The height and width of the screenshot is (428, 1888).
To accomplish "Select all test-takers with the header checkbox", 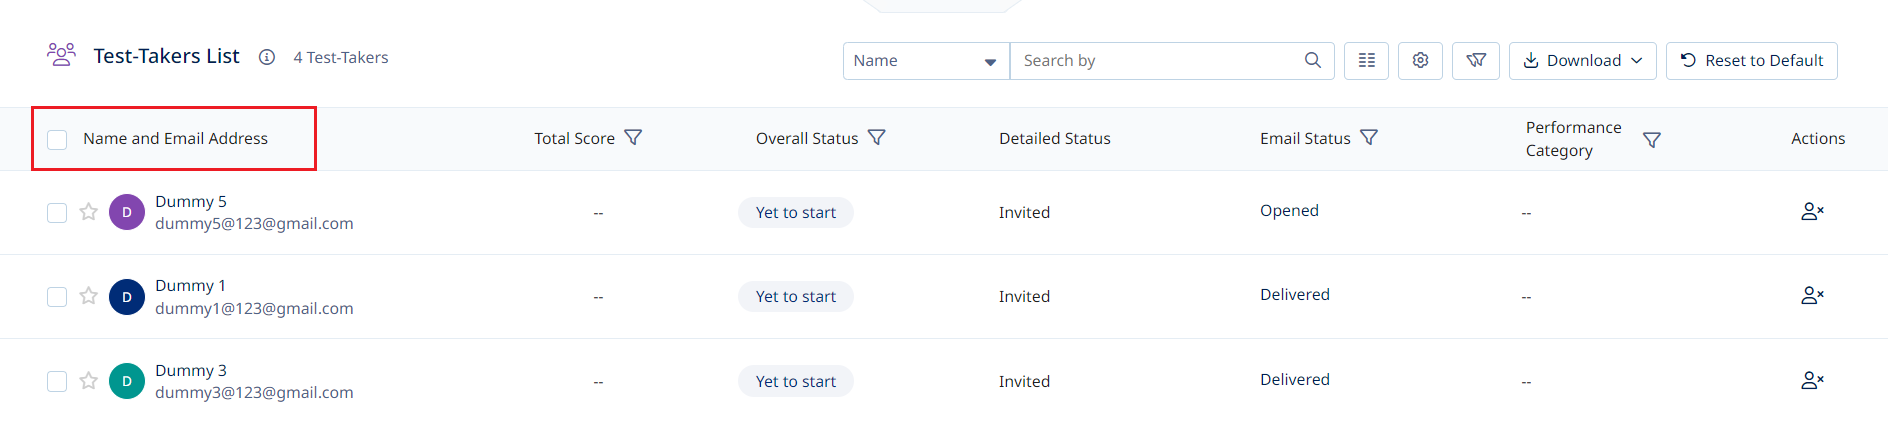I will click(57, 139).
